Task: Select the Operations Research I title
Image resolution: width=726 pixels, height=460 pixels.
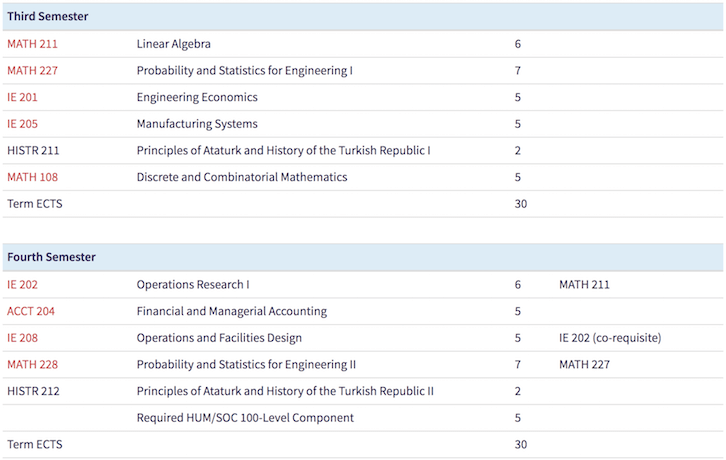Action: point(193,285)
